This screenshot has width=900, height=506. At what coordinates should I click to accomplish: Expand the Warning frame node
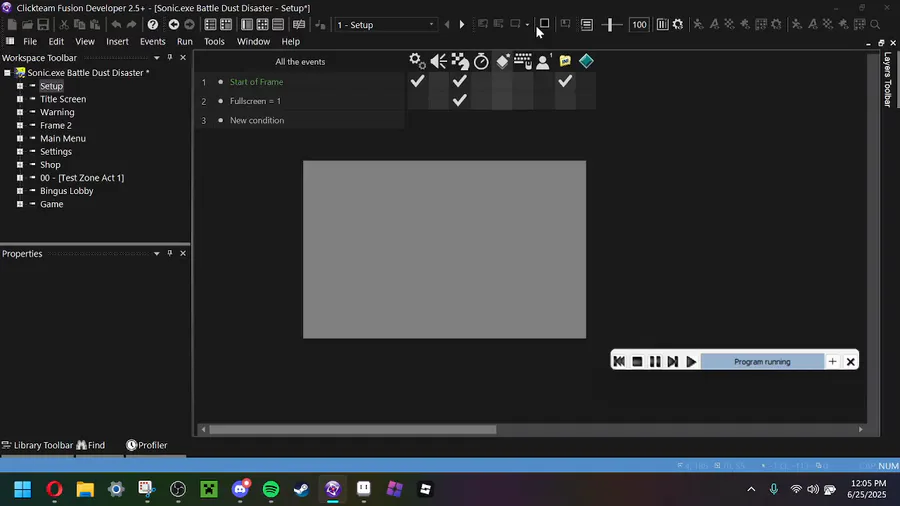tap(20, 112)
